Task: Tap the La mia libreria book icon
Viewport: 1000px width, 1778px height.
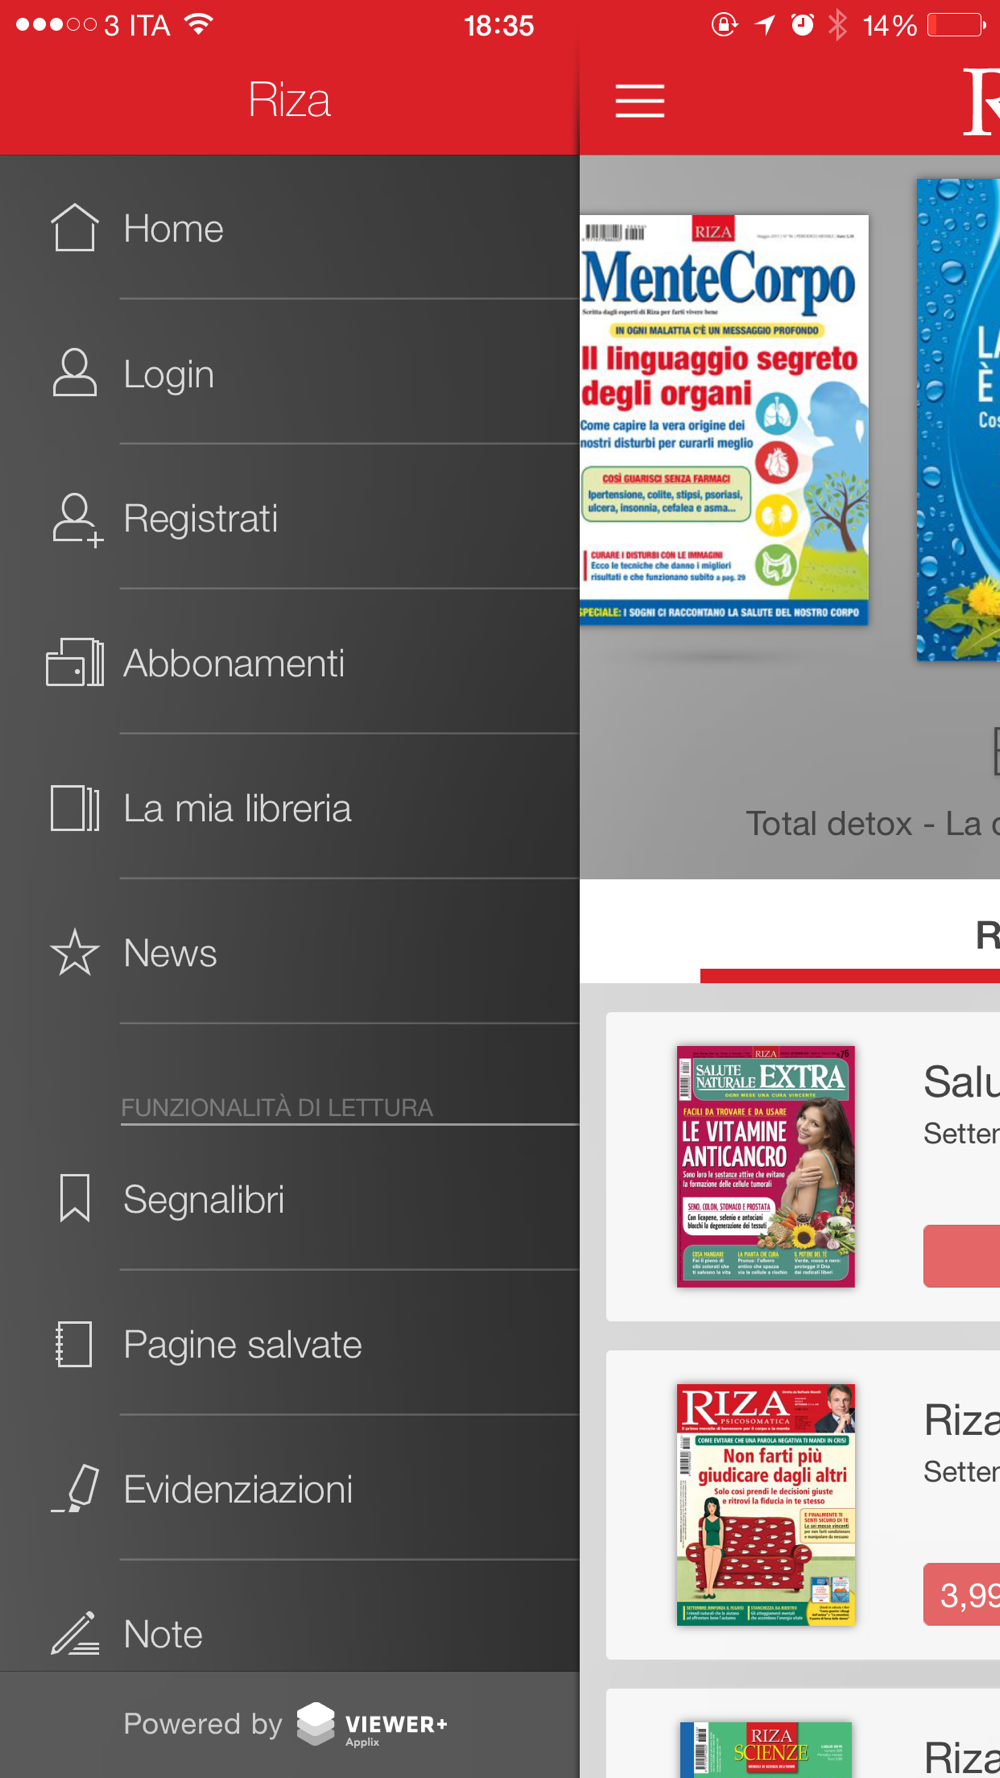Action: click(x=75, y=808)
